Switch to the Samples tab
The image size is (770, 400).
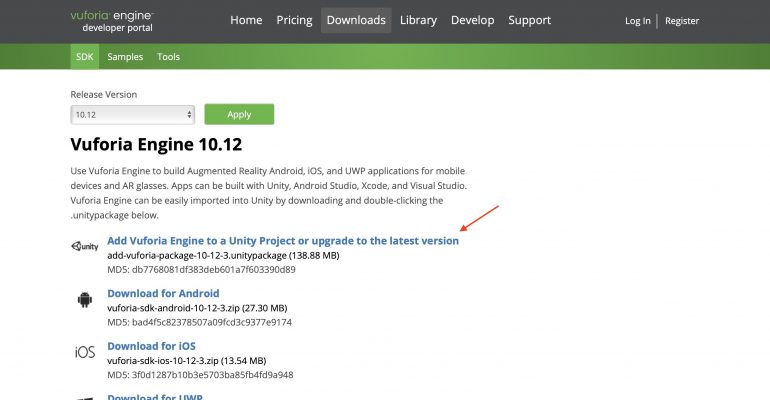click(125, 56)
